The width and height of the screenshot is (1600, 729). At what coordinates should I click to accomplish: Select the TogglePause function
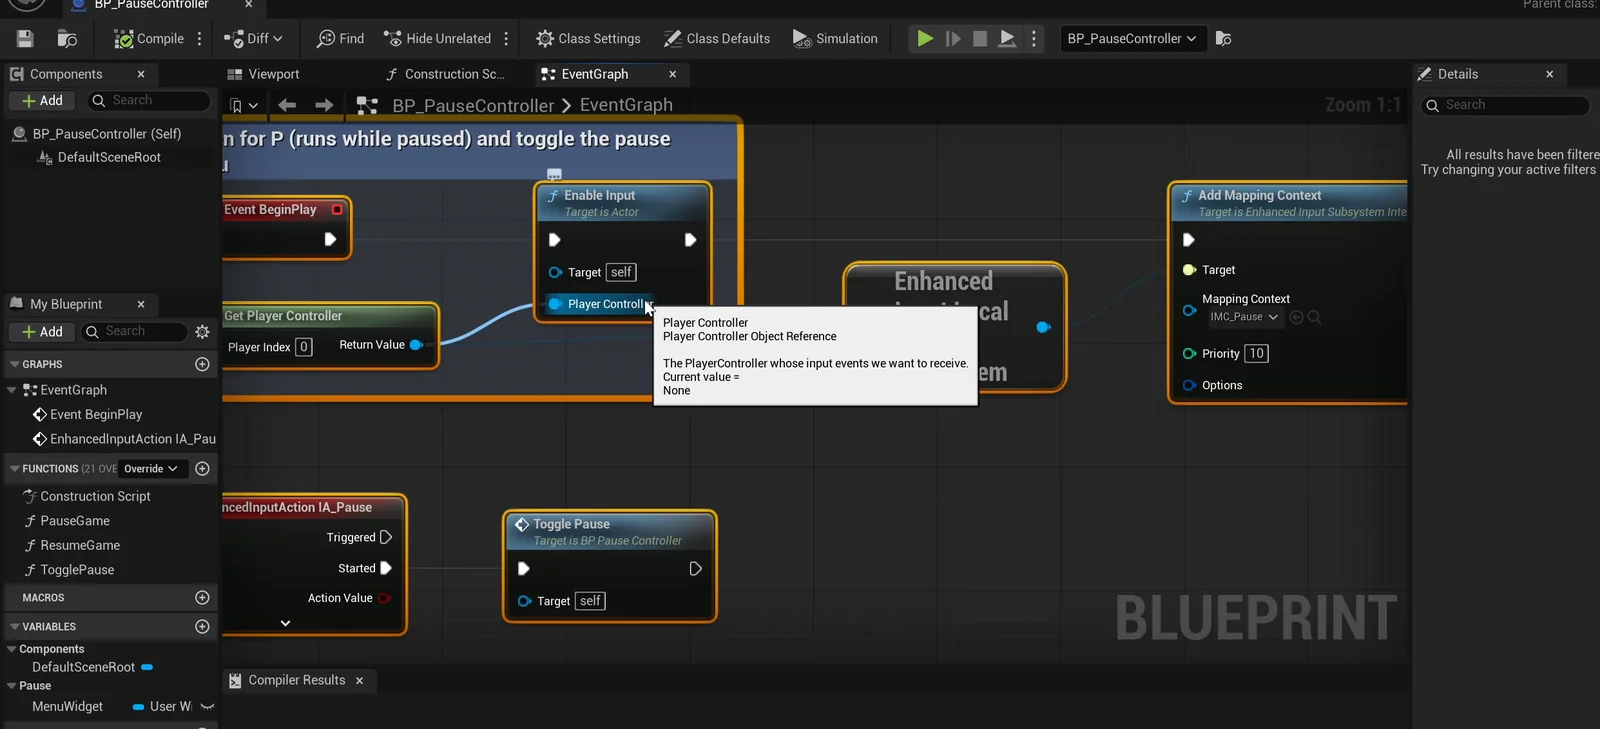(77, 570)
